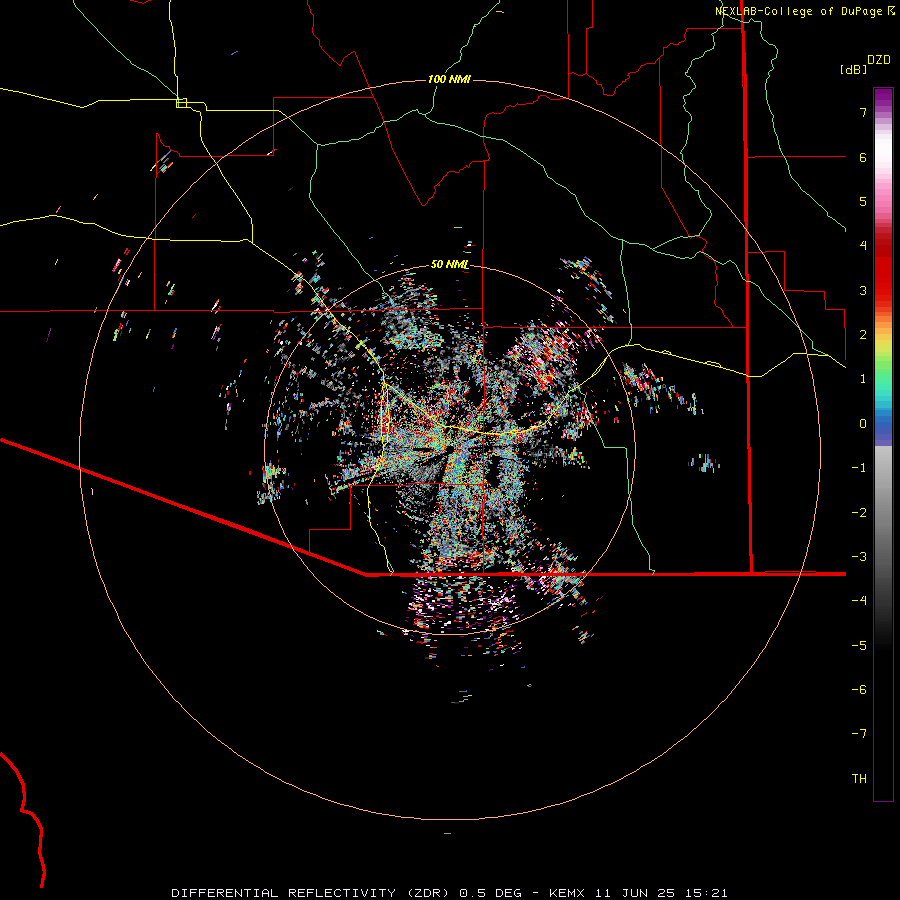The width and height of the screenshot is (900, 900).
Task: Click the 3 dB tick label
Action: pos(863,290)
